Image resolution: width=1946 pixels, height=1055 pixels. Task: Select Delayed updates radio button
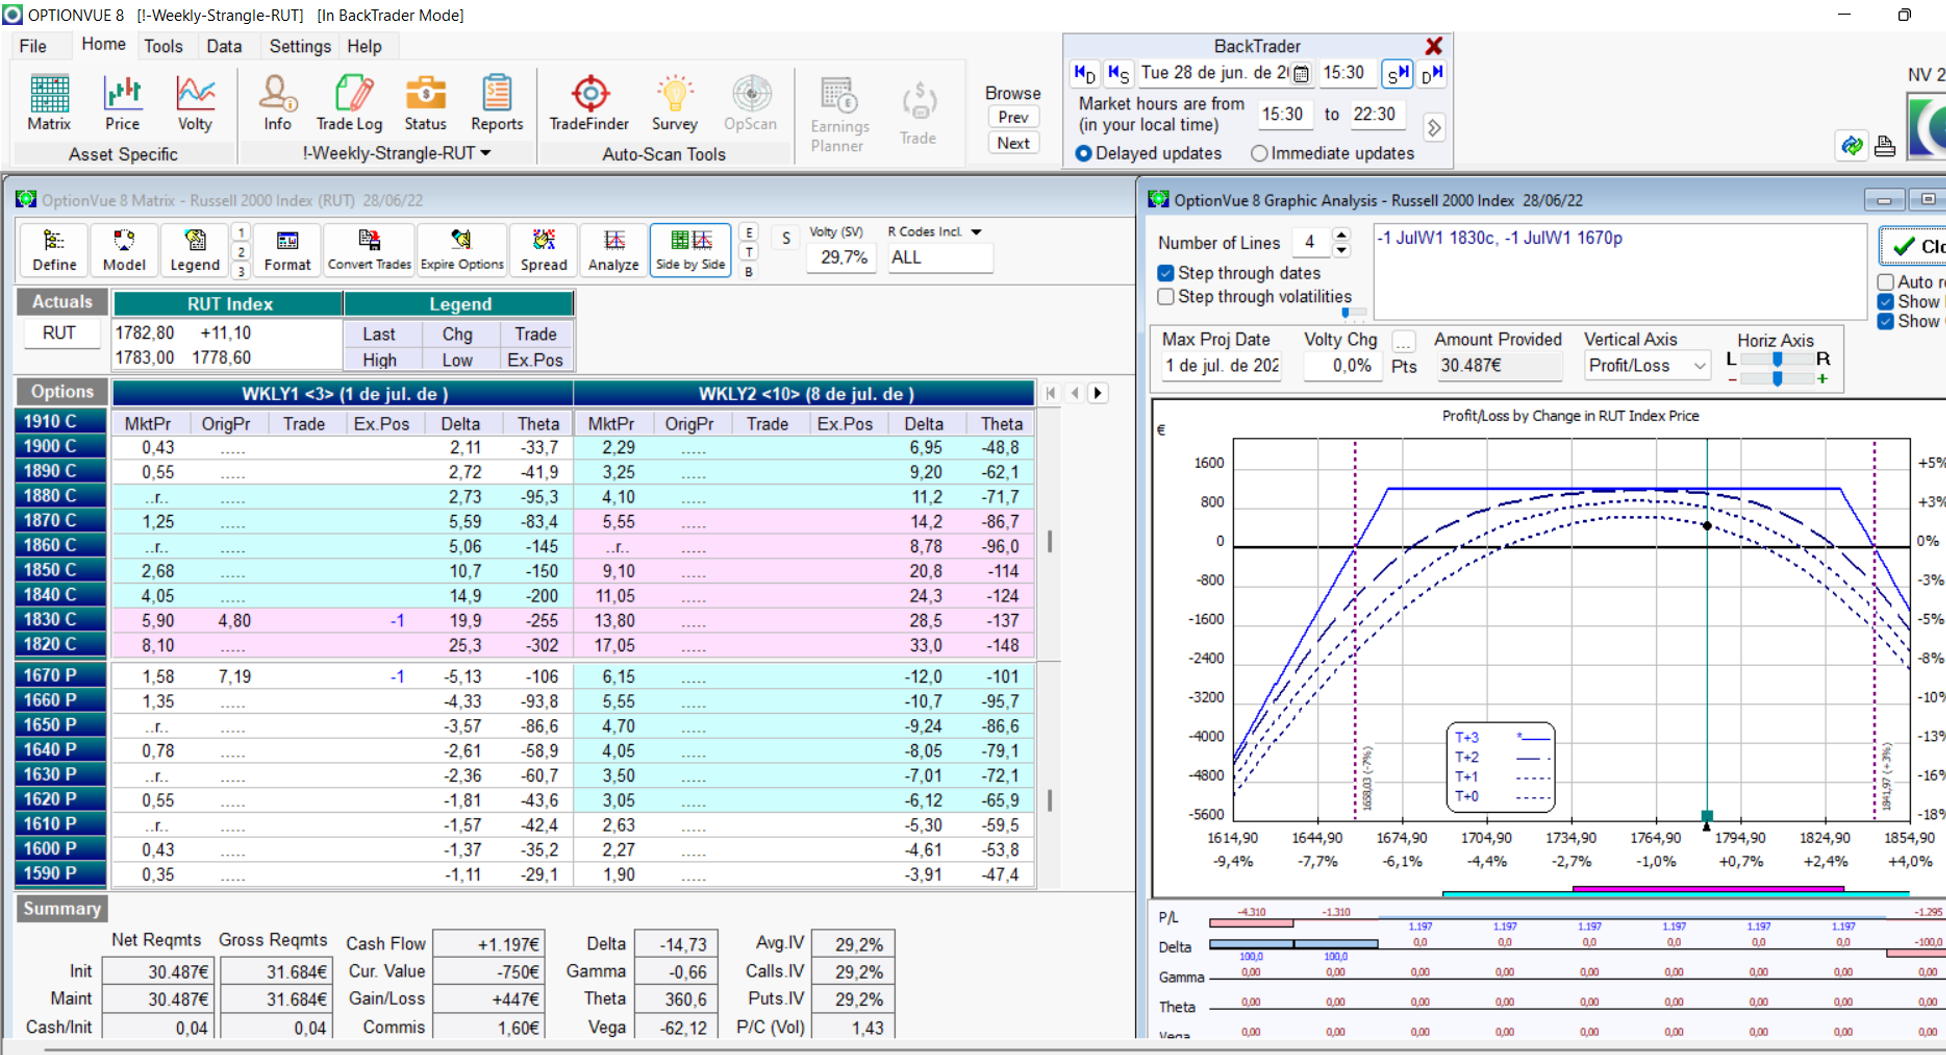pos(1083,153)
